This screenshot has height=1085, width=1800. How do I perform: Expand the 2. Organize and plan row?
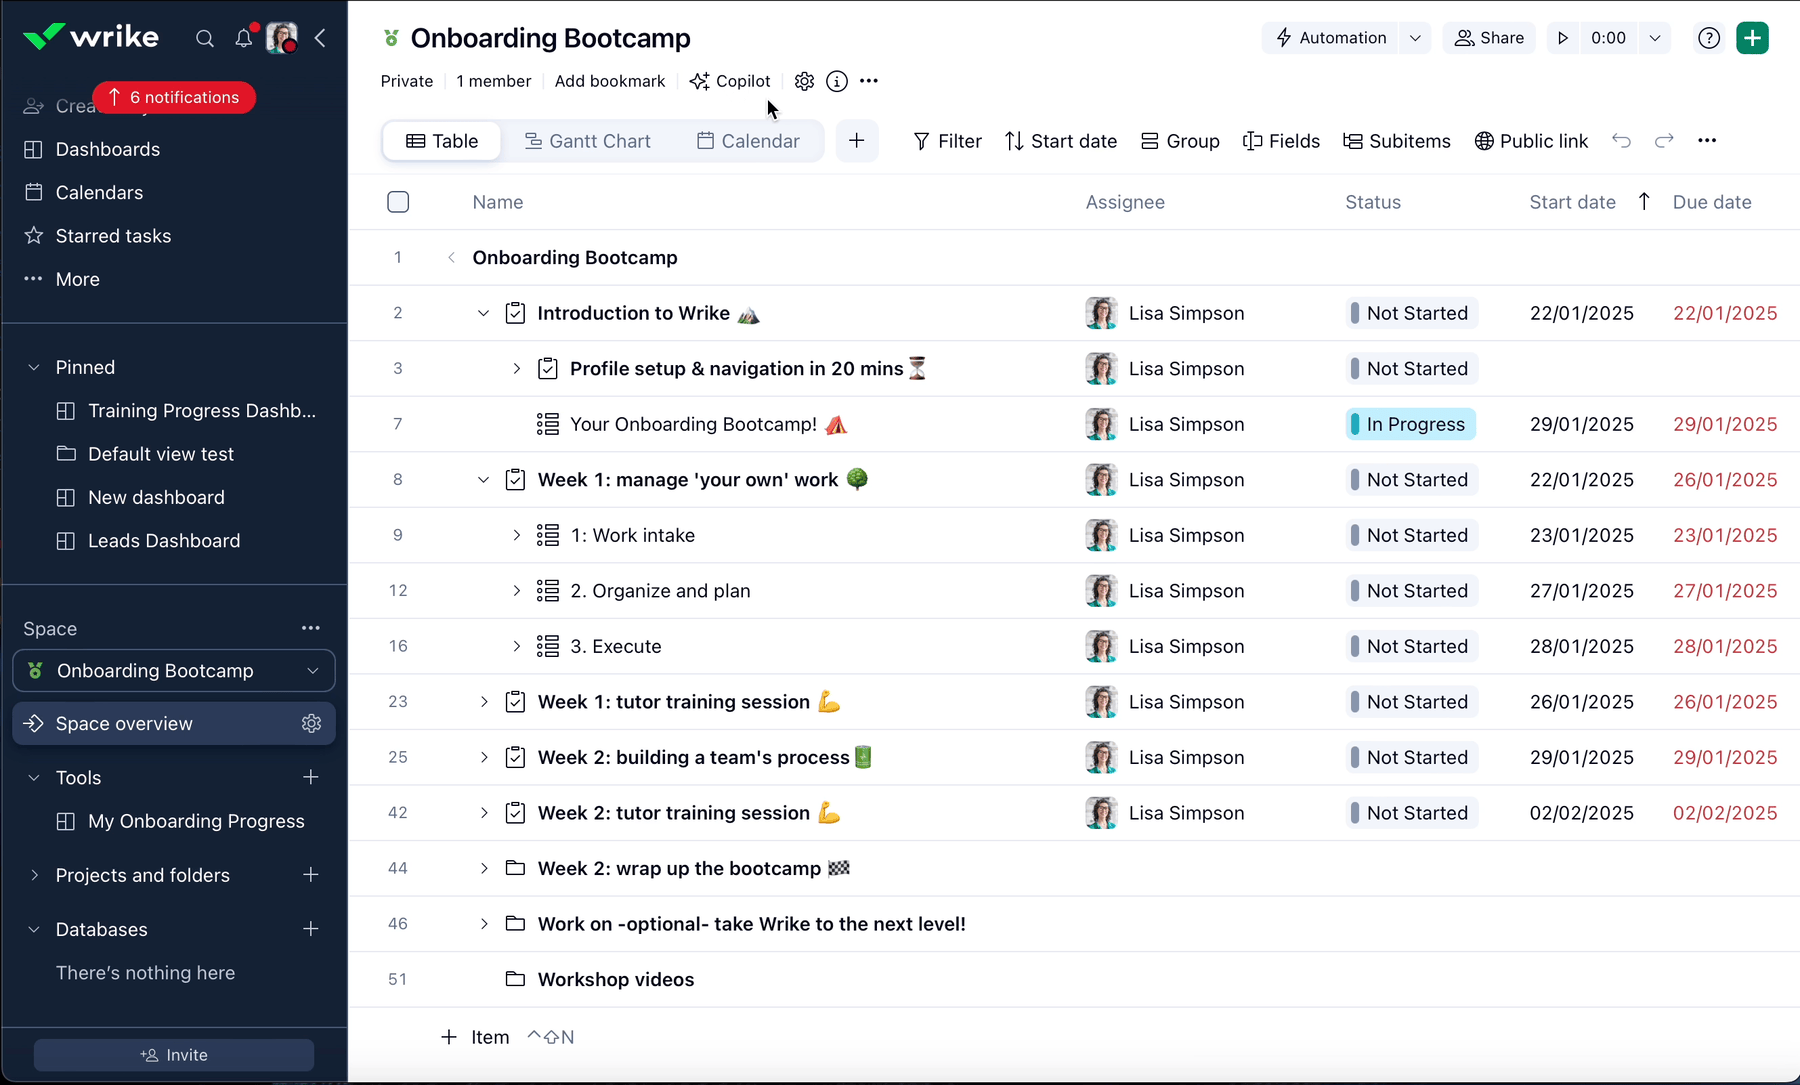coord(516,591)
